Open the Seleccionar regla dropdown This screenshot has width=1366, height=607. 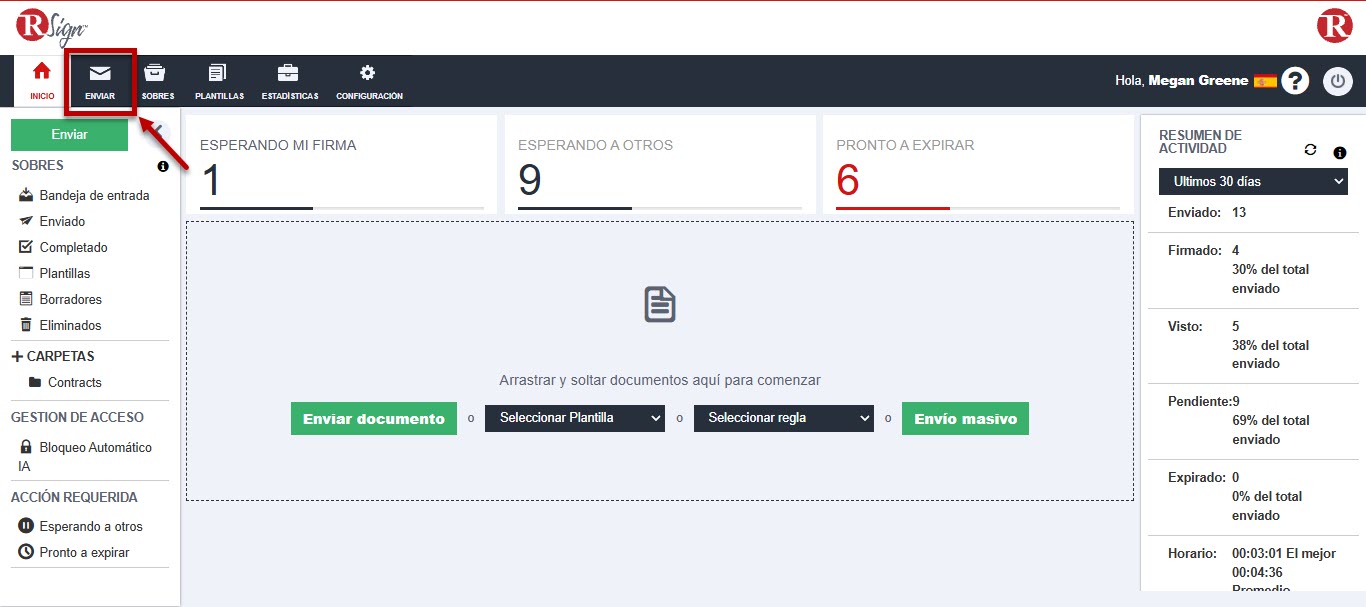[x=783, y=418]
